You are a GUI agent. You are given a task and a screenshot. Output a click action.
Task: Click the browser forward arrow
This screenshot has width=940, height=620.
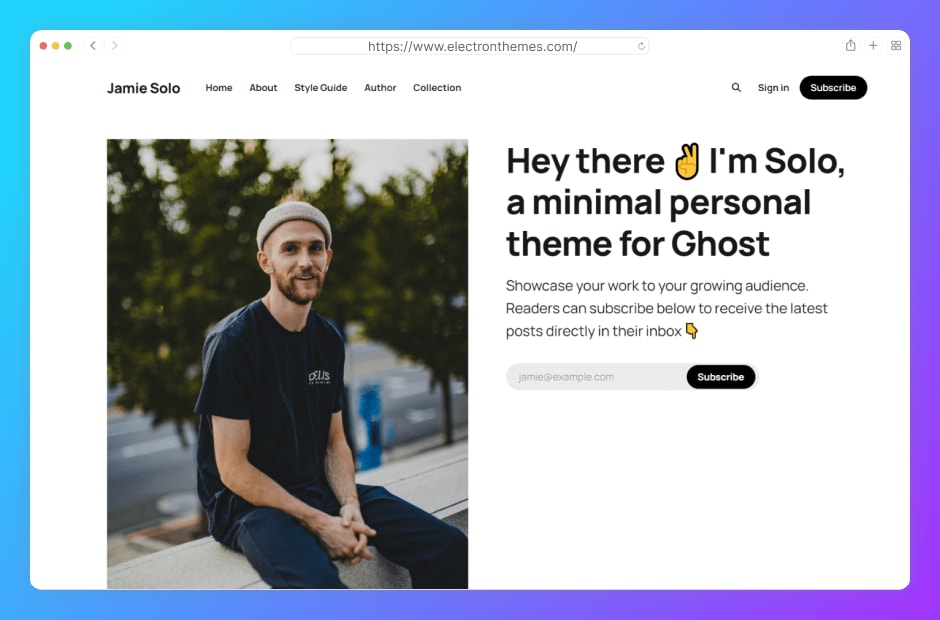click(115, 46)
